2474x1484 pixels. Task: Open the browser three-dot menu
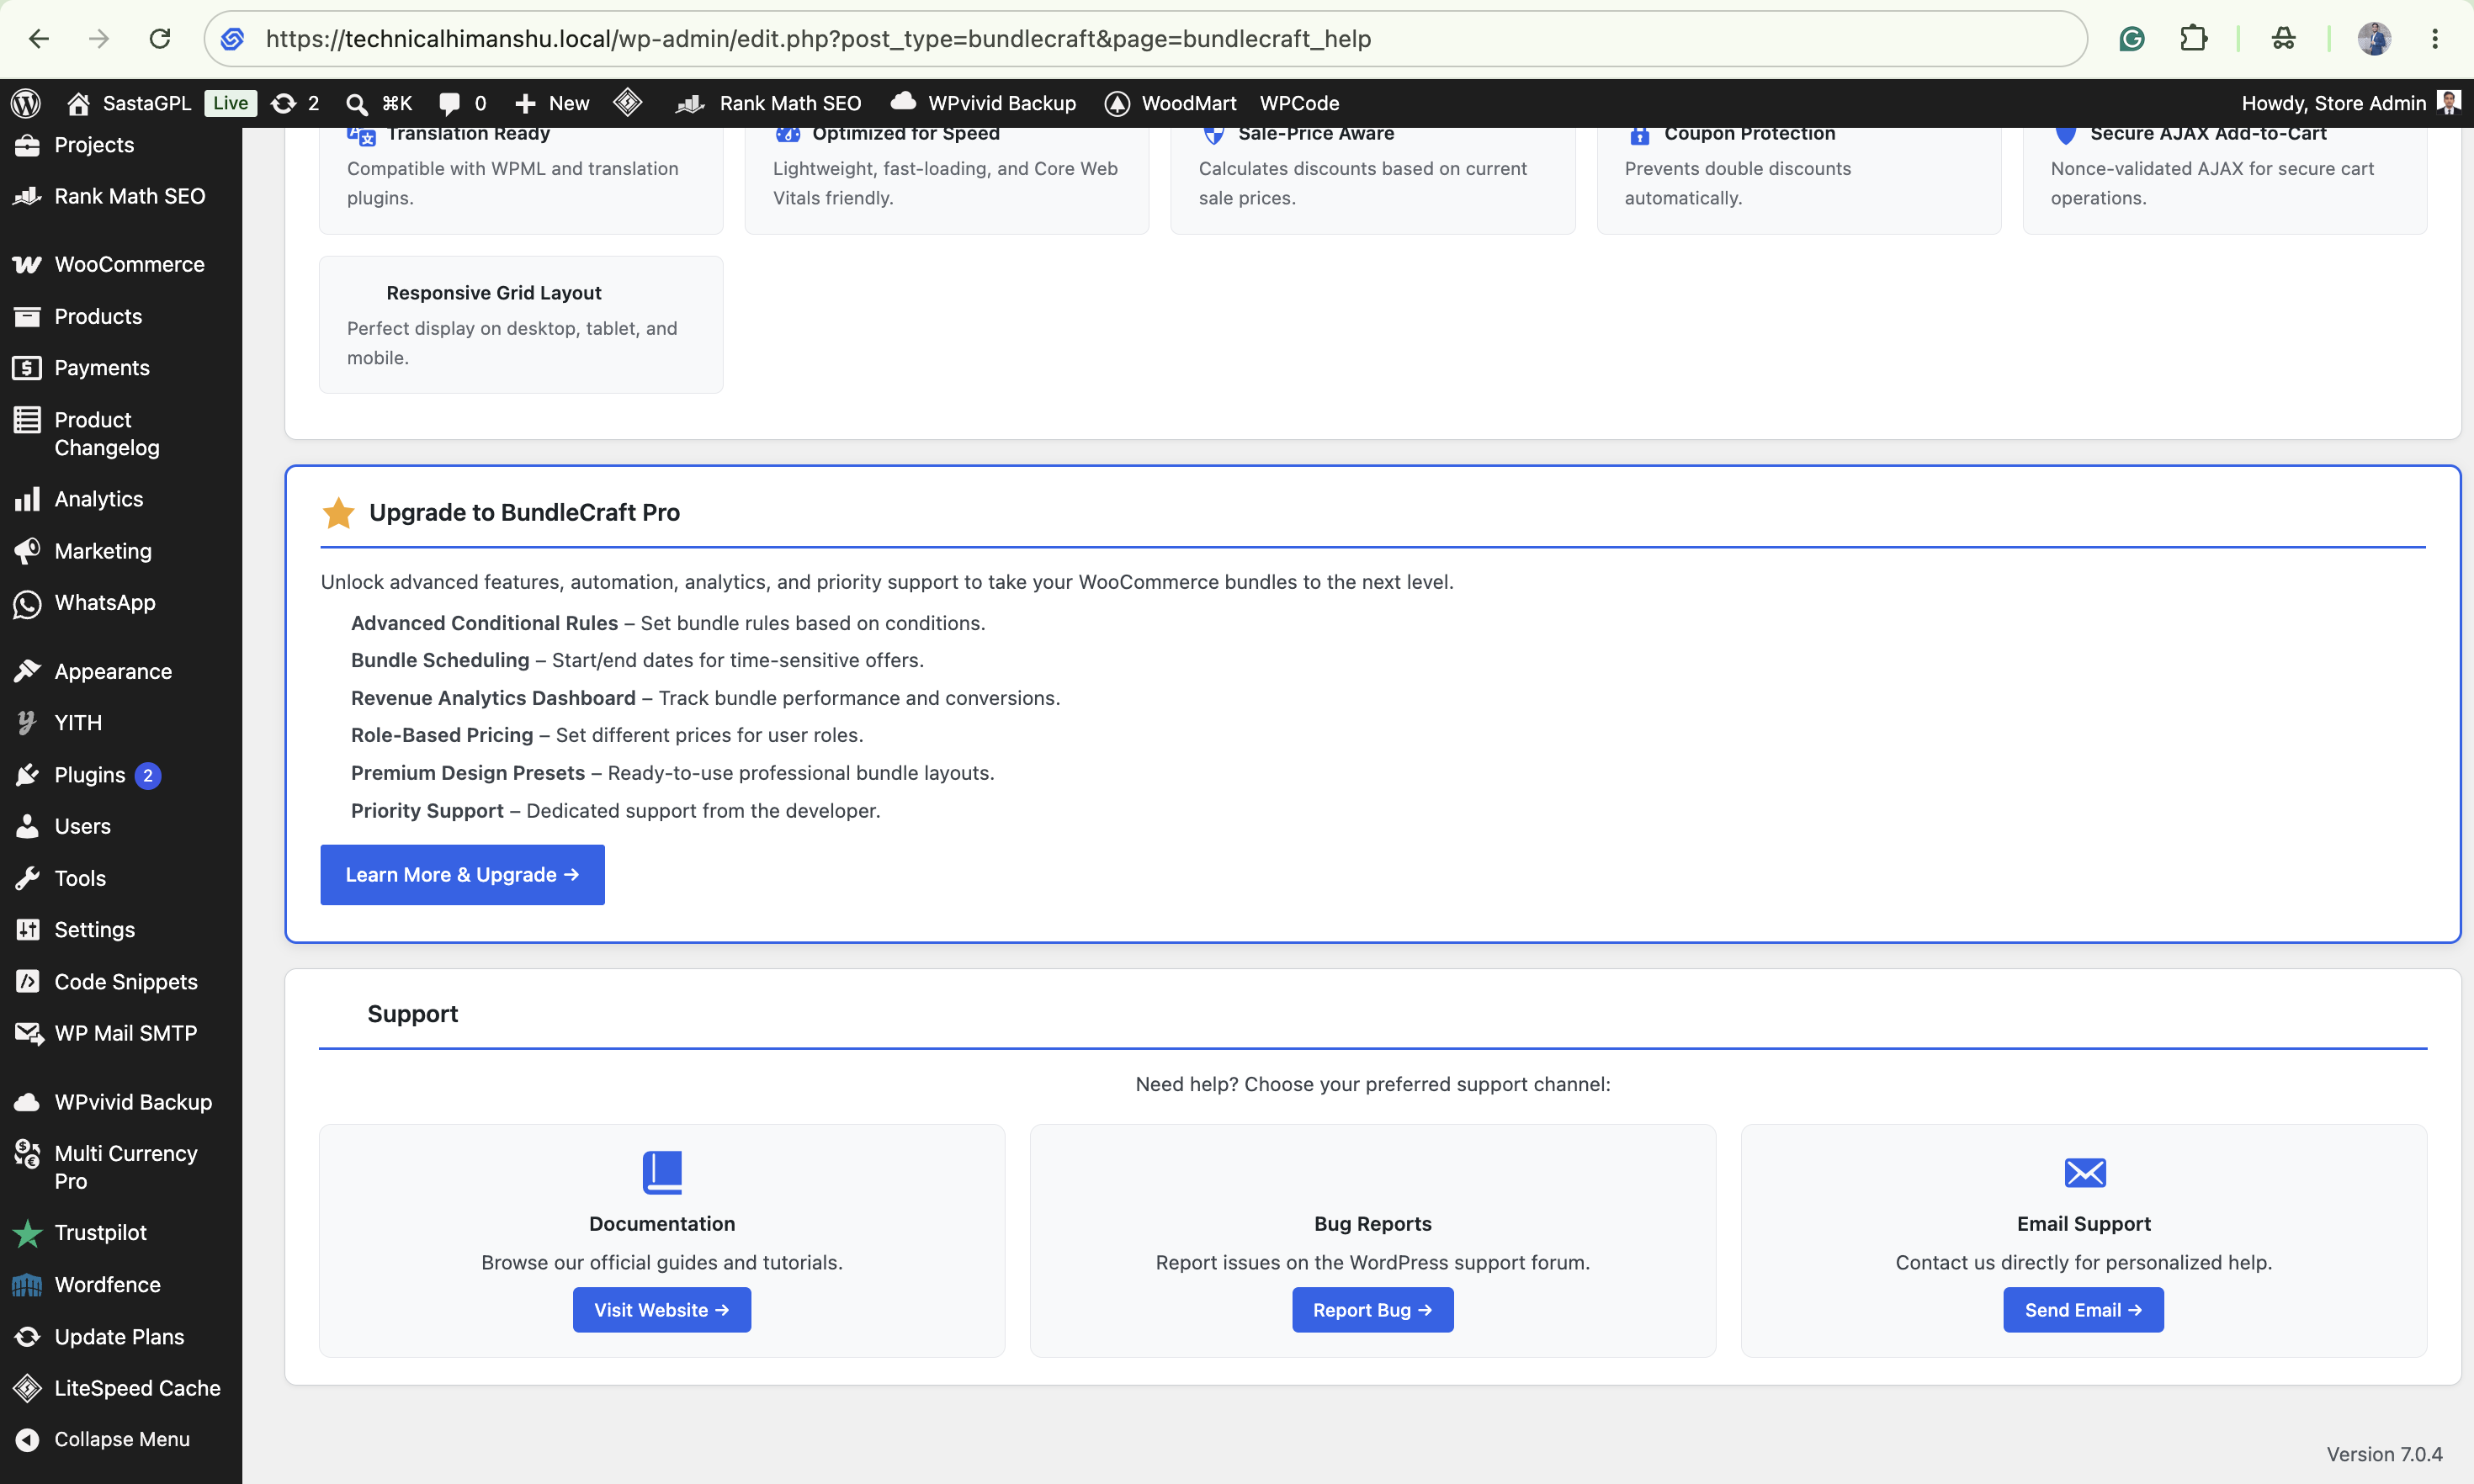(2435, 39)
